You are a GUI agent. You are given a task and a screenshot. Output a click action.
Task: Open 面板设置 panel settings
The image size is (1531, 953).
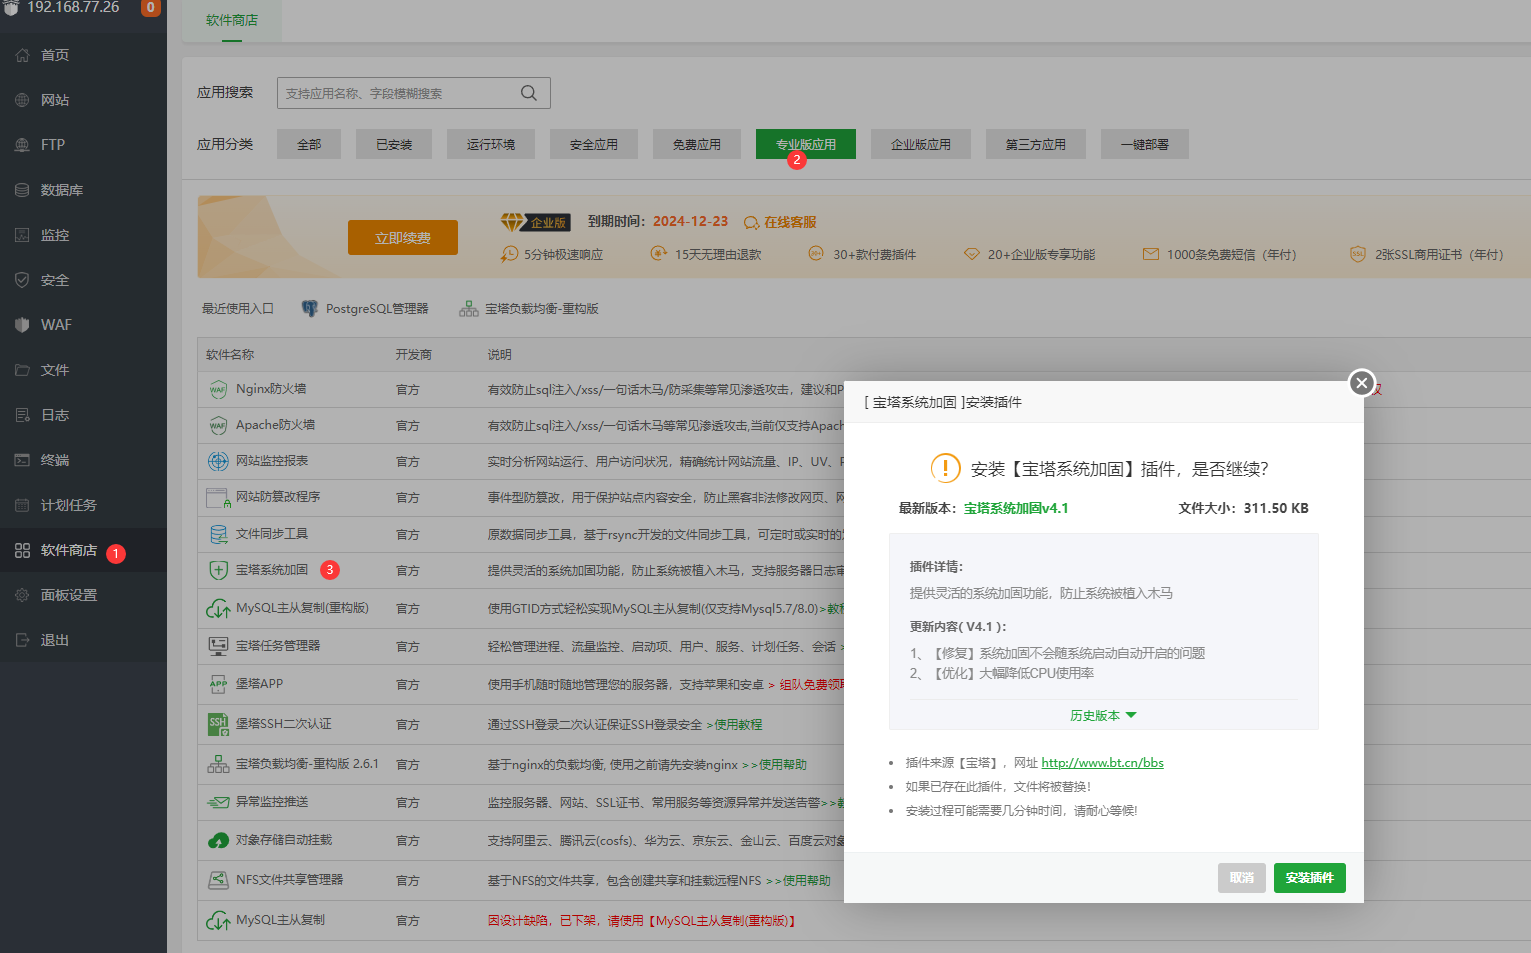coord(83,595)
